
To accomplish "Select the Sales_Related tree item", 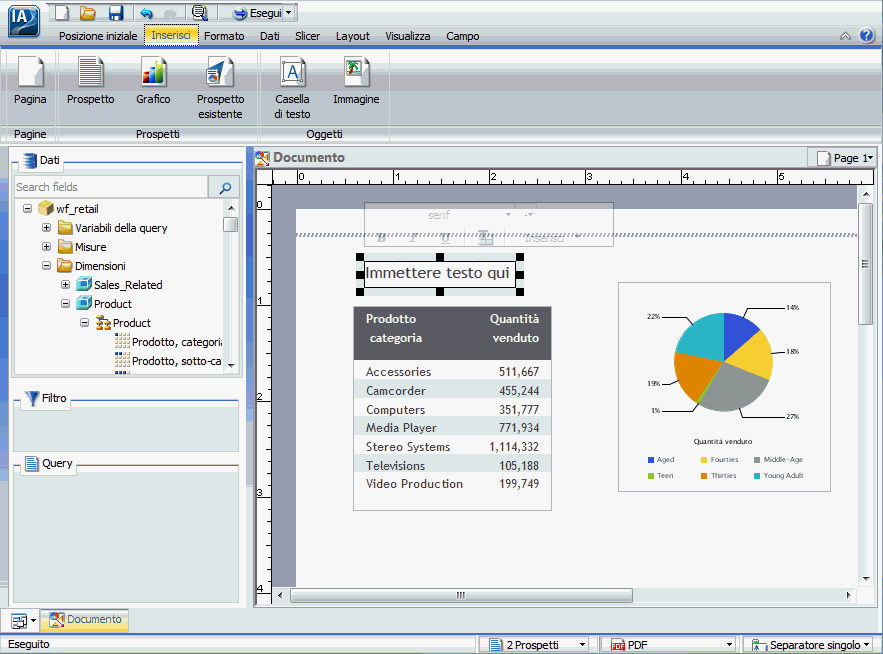I will (128, 285).
